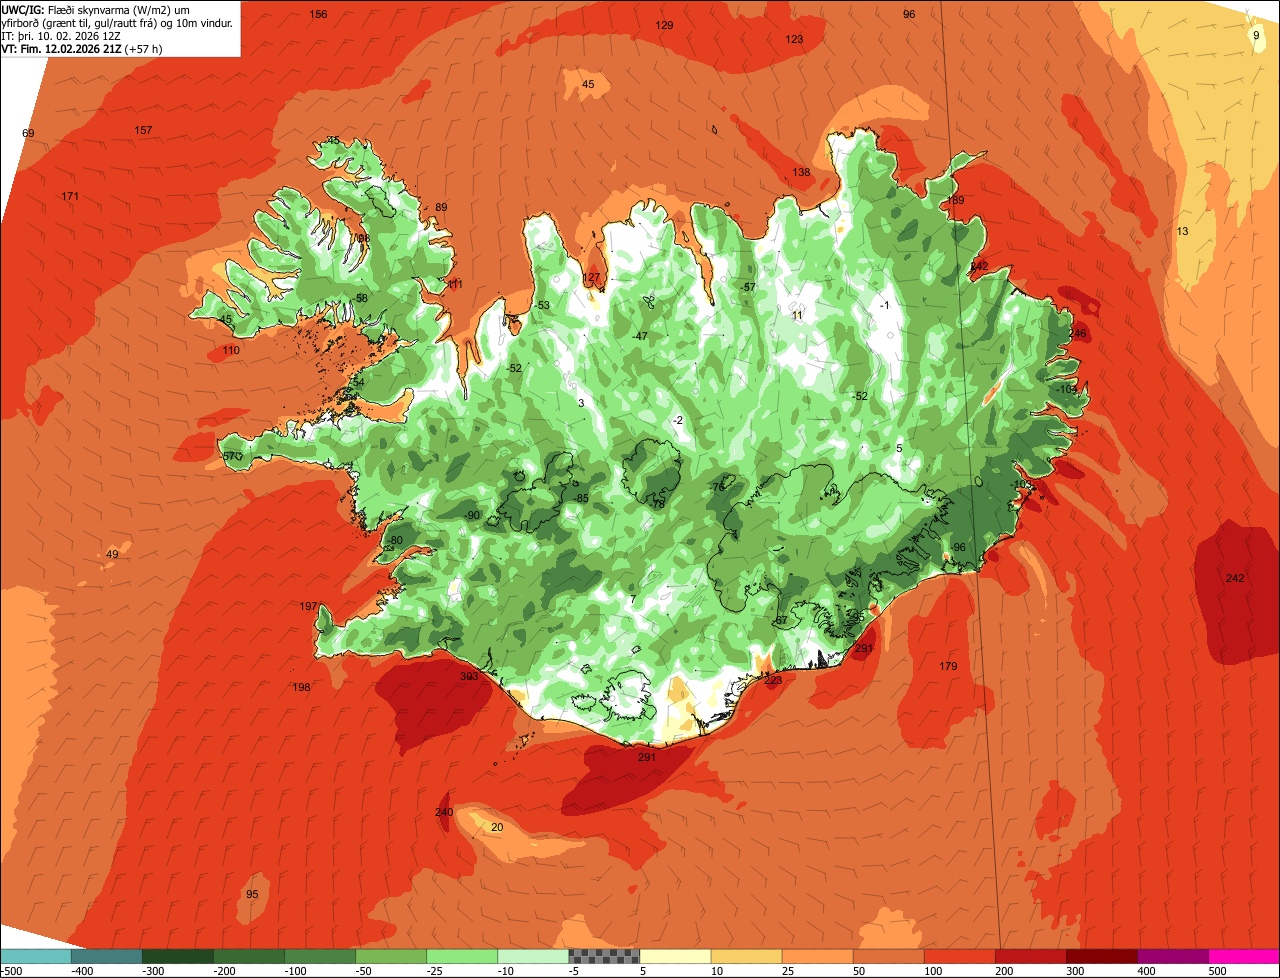Click the map value '96' at the top
The width and height of the screenshot is (1280, 978).
point(908,14)
